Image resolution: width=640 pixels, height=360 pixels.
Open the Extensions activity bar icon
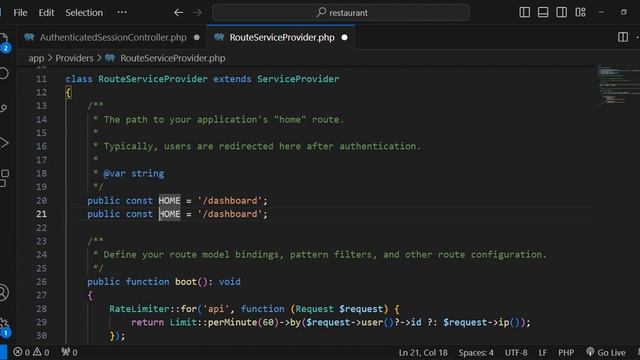4,178
